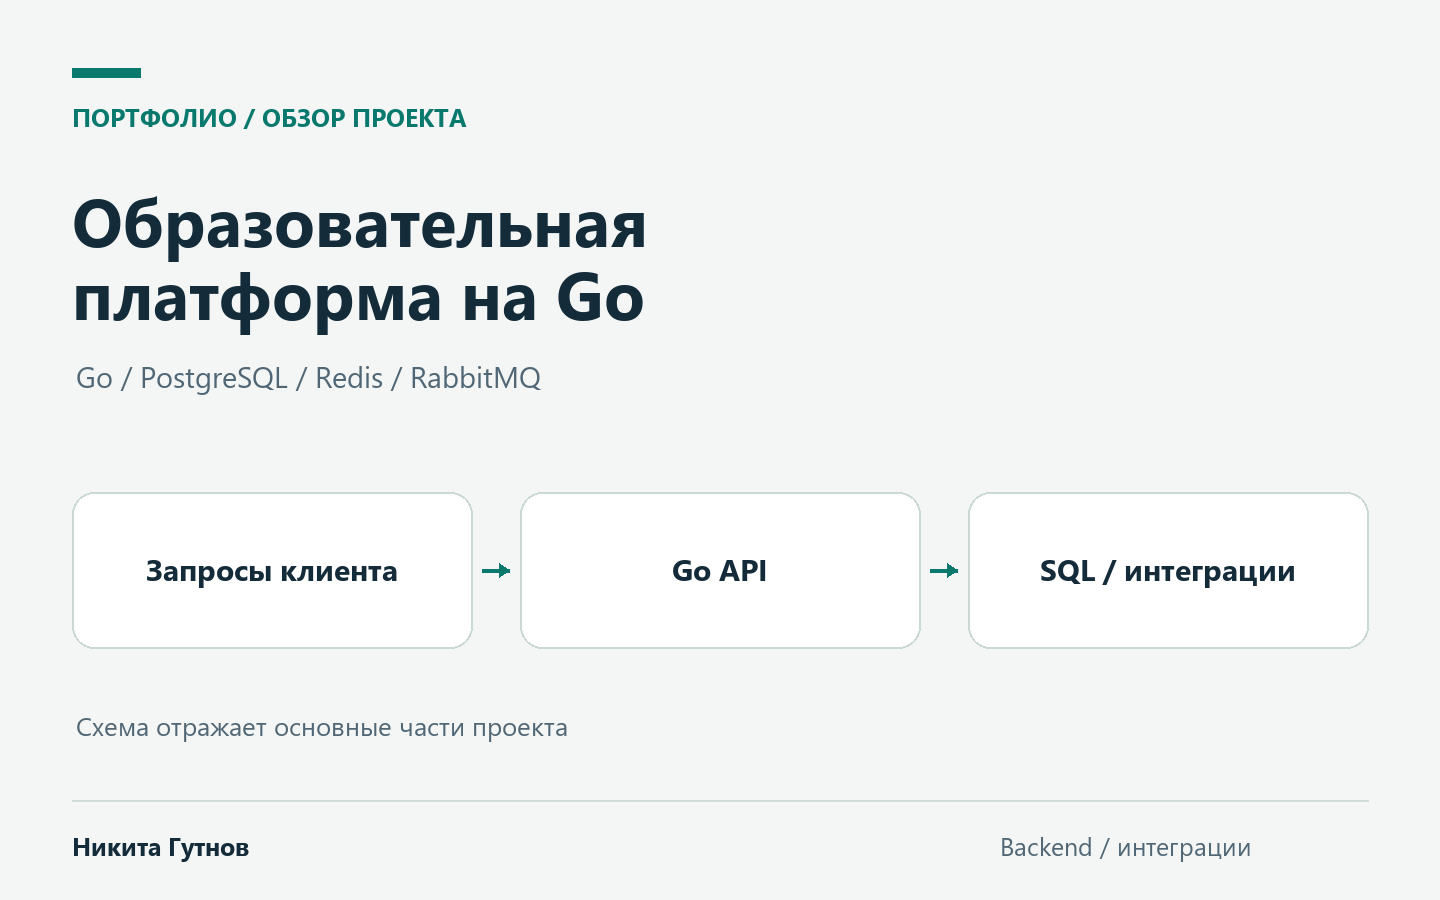
Task: Select the 'Go API' diagram box
Action: (x=720, y=570)
